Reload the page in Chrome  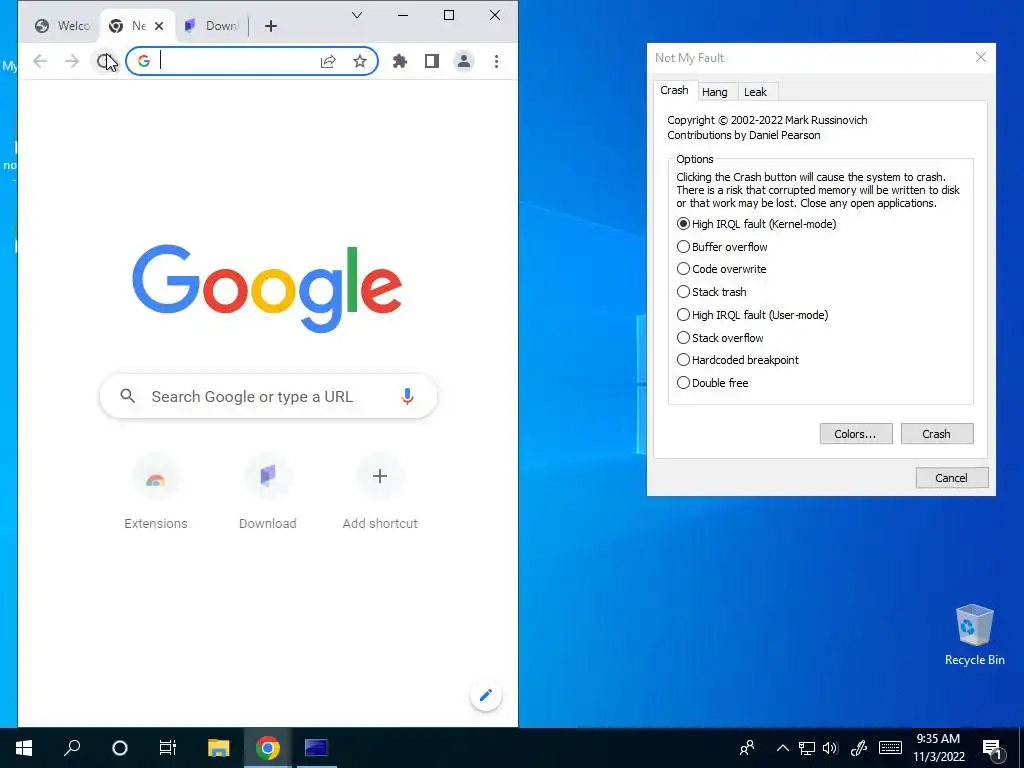[x=103, y=61]
